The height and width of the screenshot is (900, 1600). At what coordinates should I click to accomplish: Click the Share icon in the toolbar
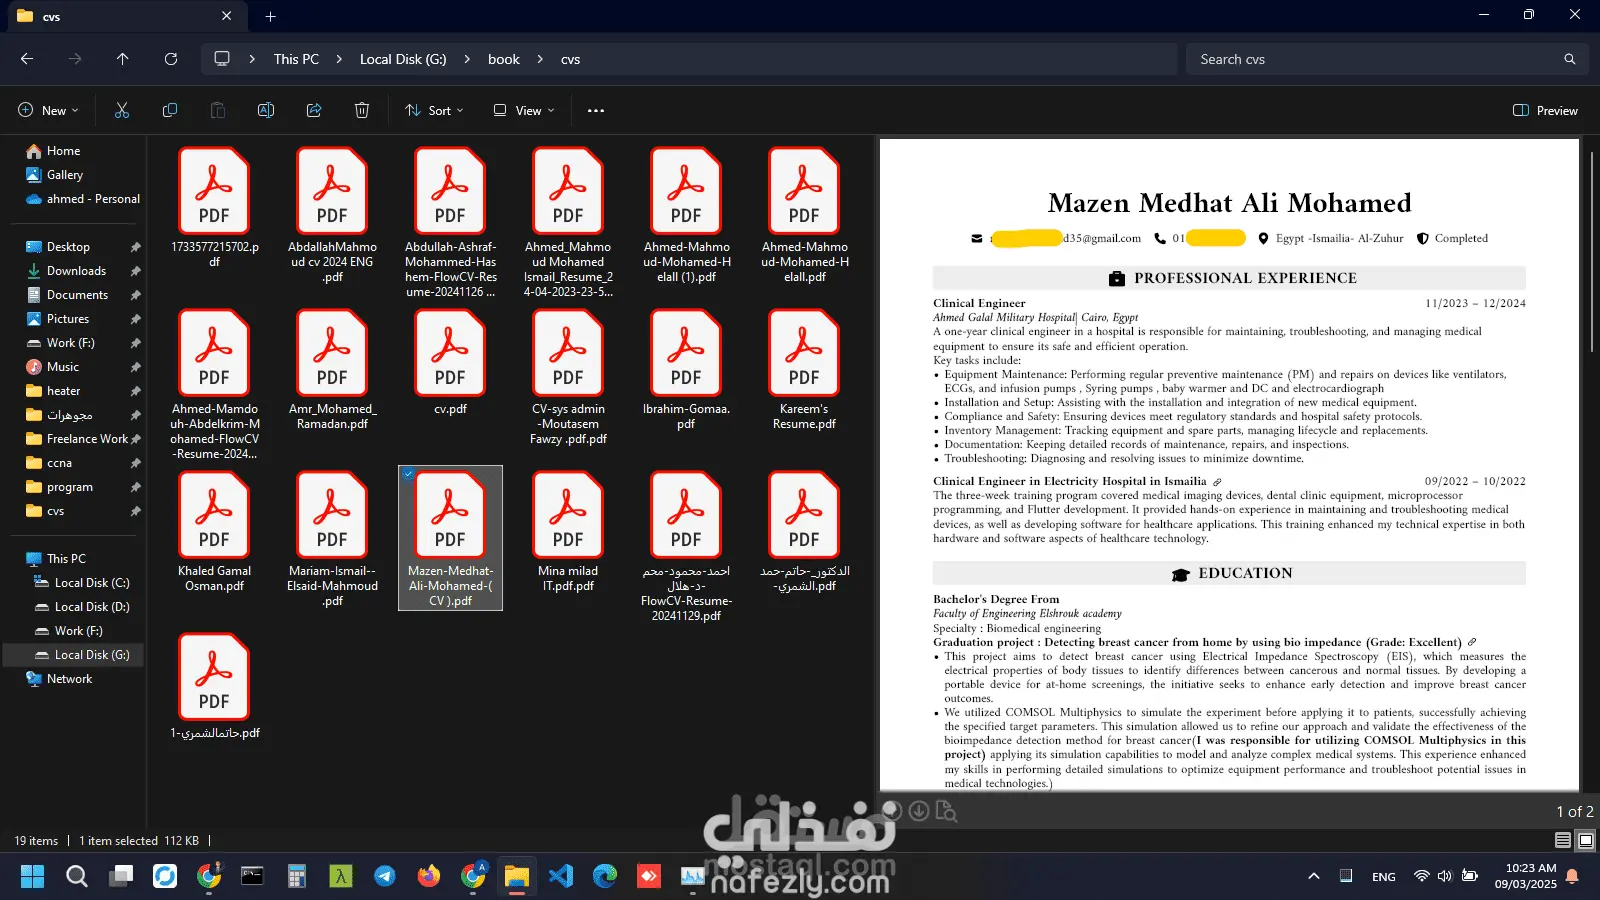click(314, 110)
